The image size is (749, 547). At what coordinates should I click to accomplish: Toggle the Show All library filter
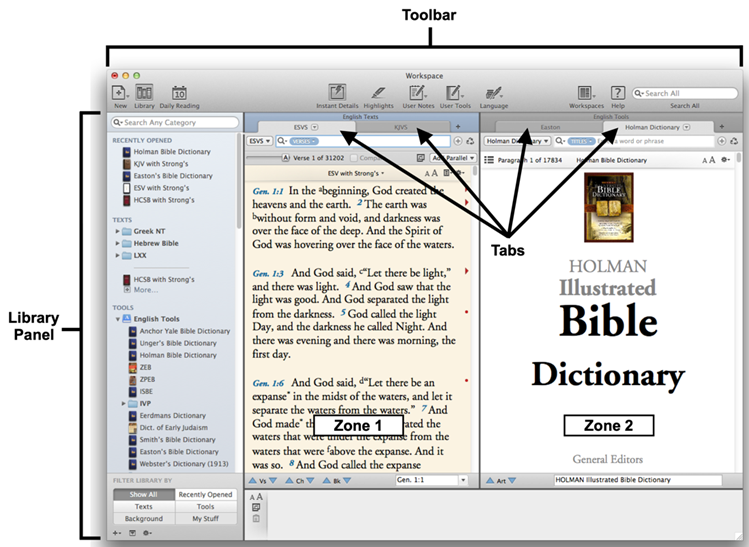click(x=144, y=494)
